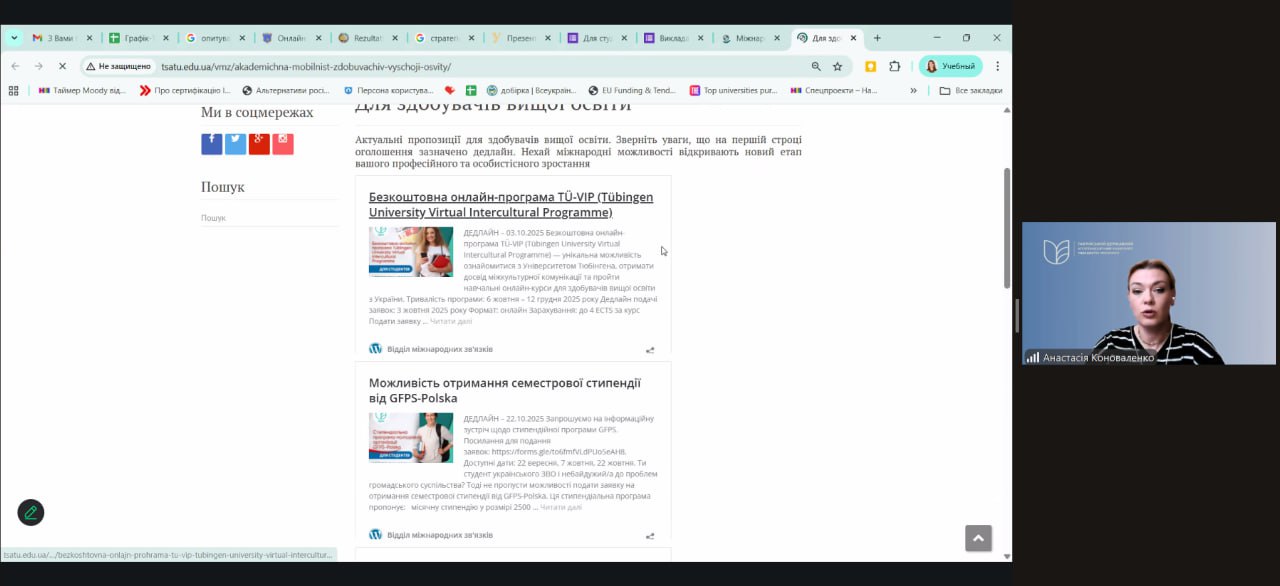Open the TÜ-VIP post thumbnail image
Screen dimensions: 1280x586
coord(411,252)
